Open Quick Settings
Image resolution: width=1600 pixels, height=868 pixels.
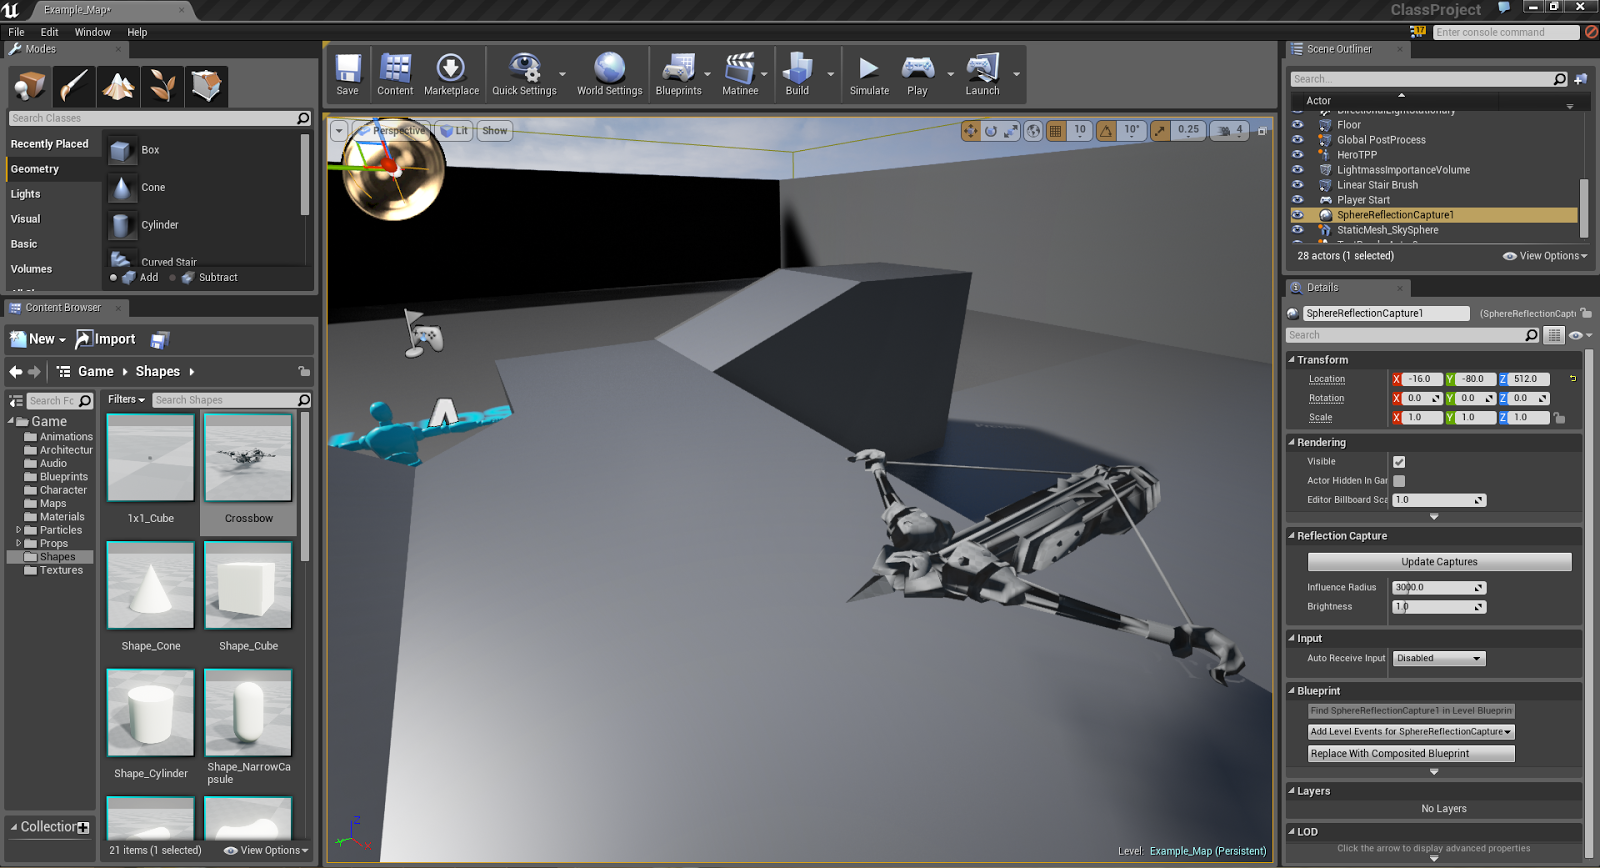pyautogui.click(x=524, y=74)
